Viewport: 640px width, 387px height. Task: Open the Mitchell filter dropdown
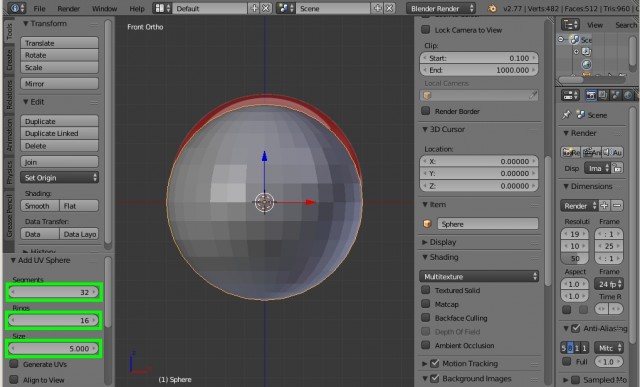[x=609, y=348]
